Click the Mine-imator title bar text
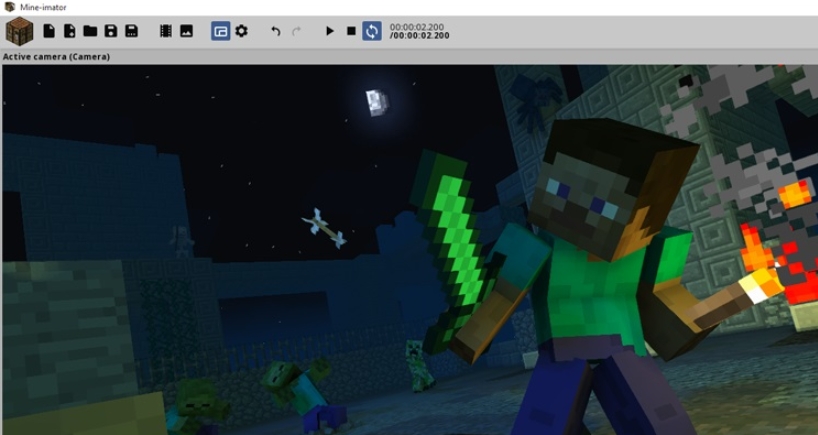Screen dimensions: 818x435 click(x=43, y=7)
